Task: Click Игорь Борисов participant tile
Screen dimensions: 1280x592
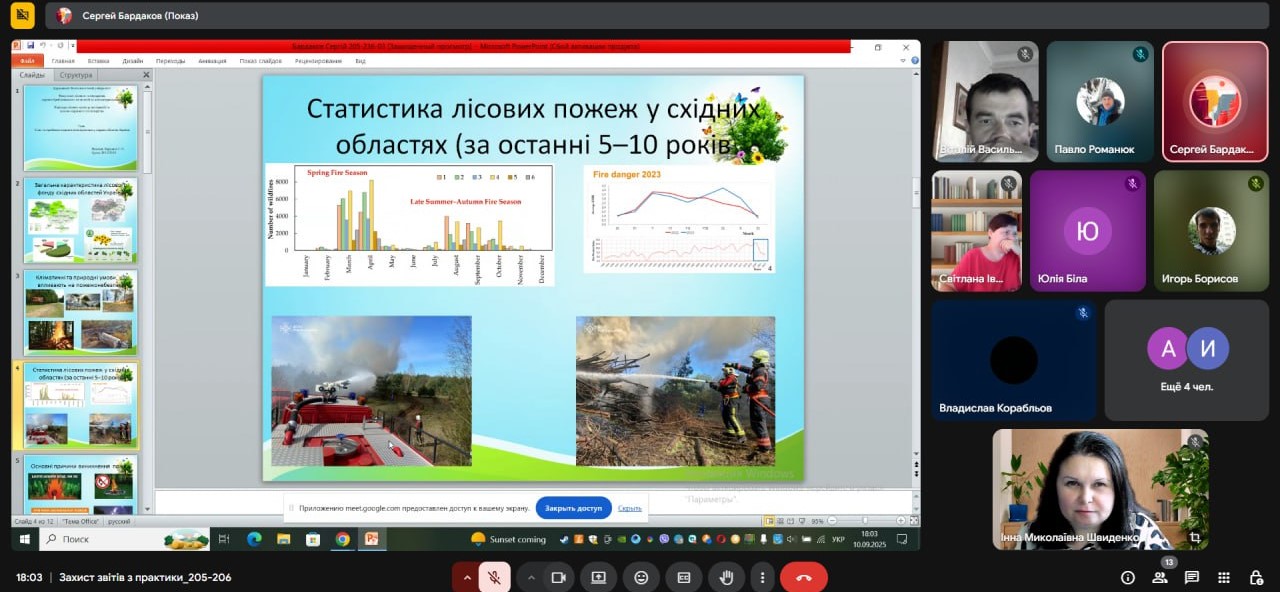Action: pyautogui.click(x=1211, y=231)
